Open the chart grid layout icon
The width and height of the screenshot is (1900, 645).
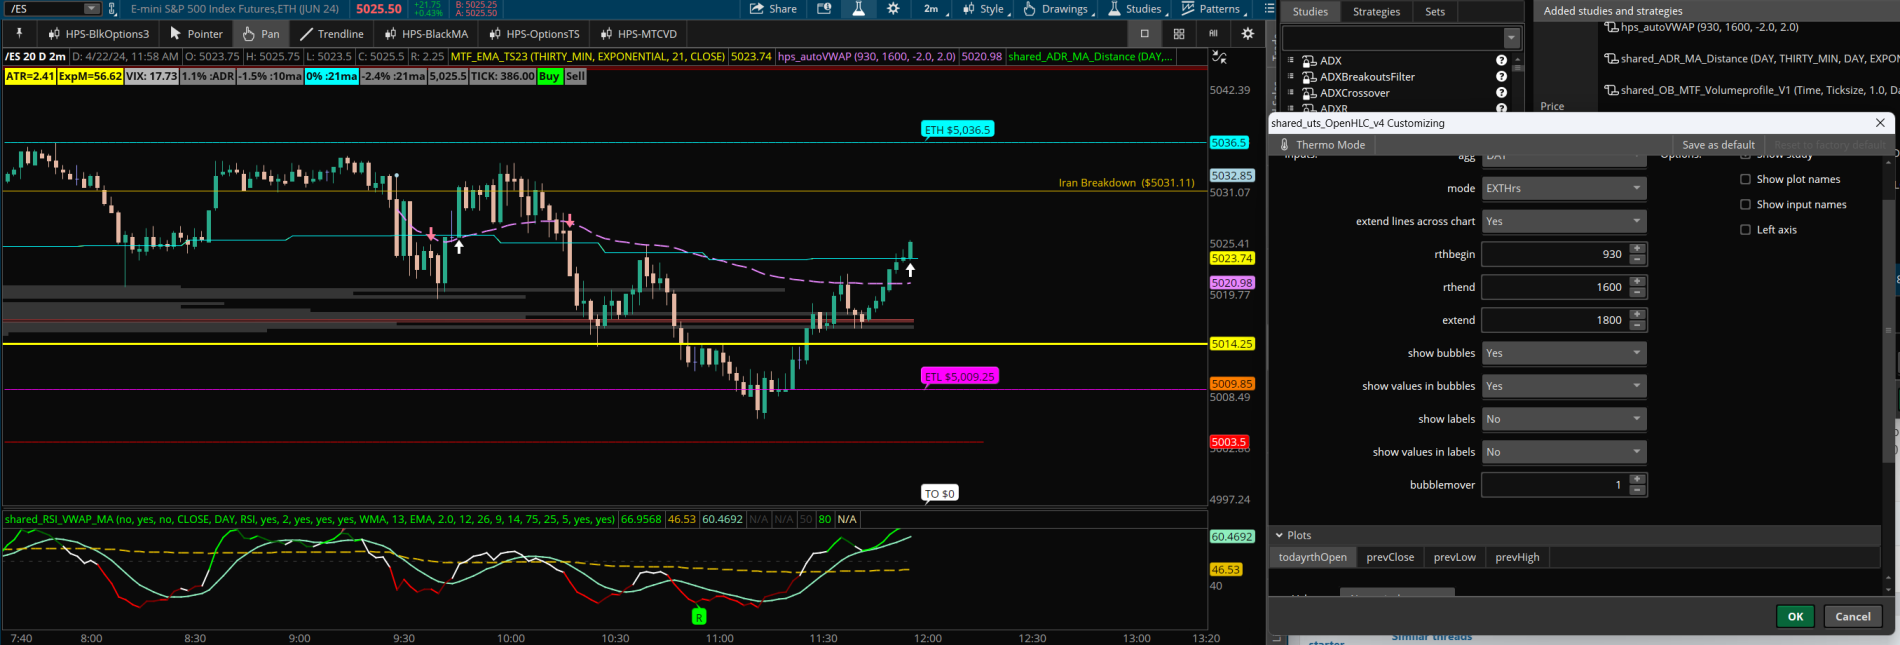(x=1179, y=34)
